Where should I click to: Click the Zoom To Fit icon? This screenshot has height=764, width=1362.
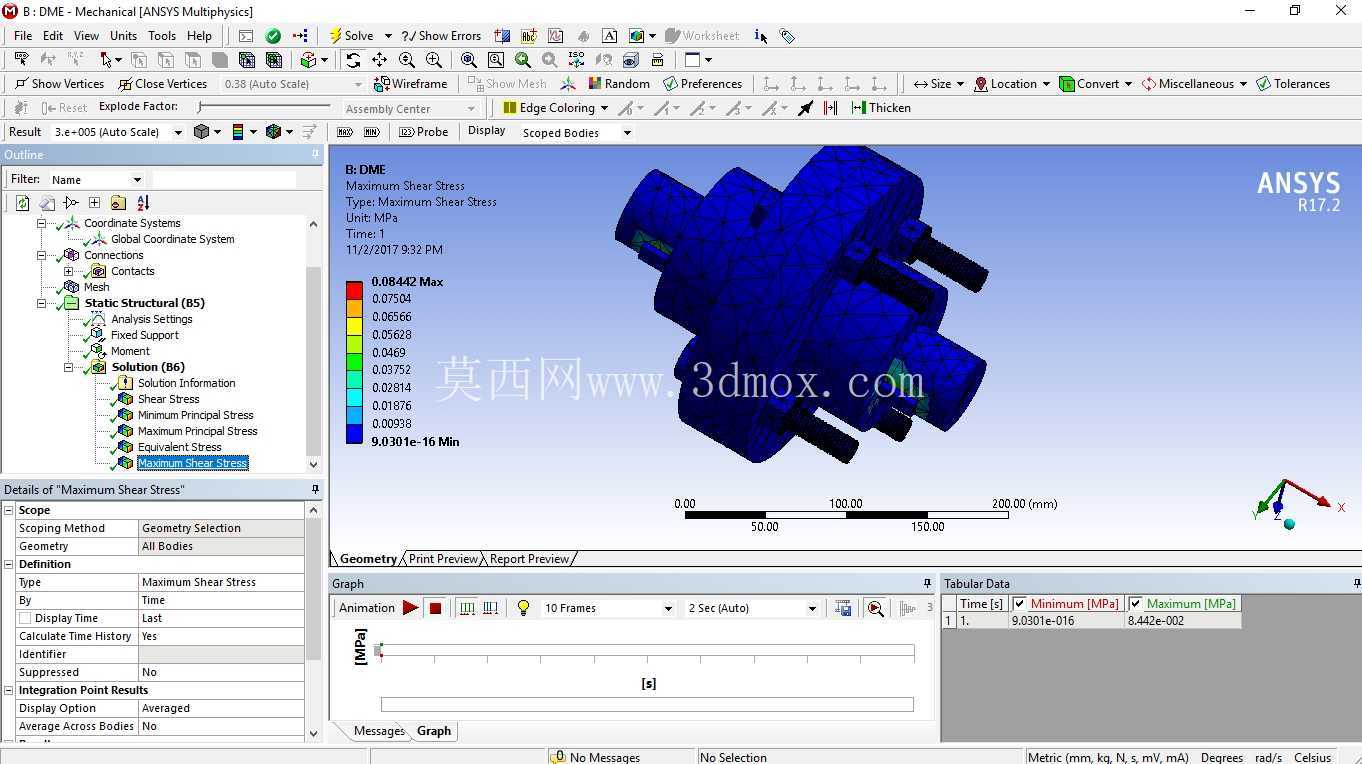click(468, 60)
